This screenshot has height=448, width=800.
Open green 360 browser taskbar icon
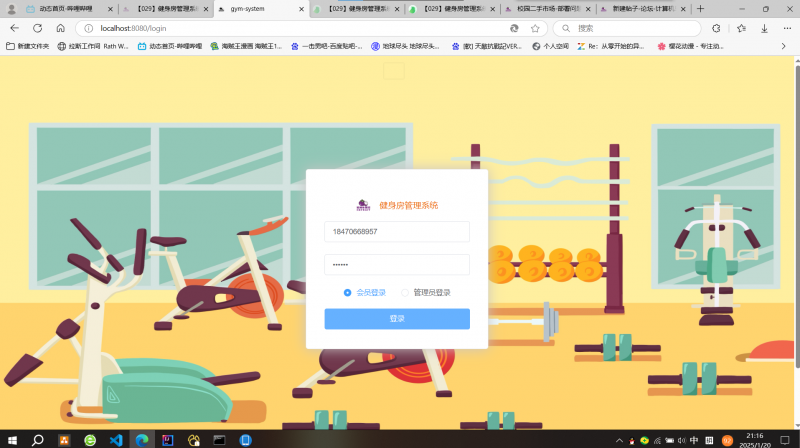(90, 440)
